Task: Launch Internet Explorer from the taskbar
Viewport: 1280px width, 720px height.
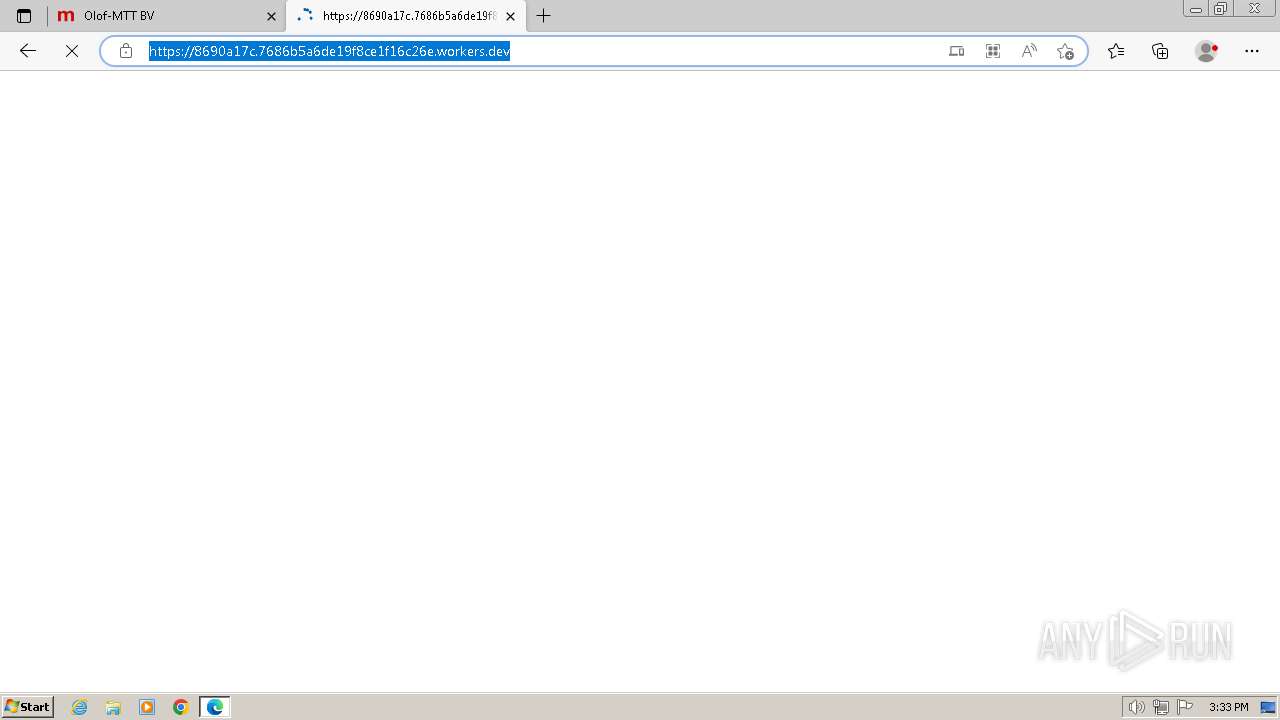Action: pos(80,707)
